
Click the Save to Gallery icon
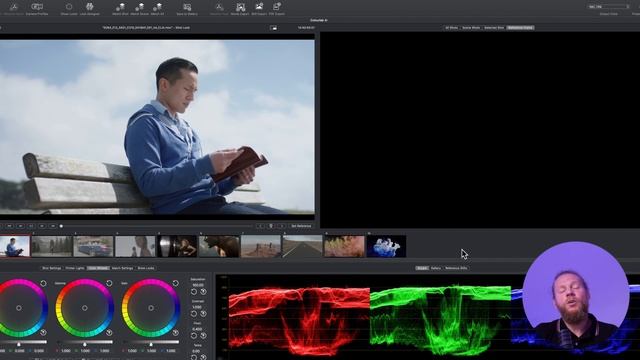click(x=187, y=7)
